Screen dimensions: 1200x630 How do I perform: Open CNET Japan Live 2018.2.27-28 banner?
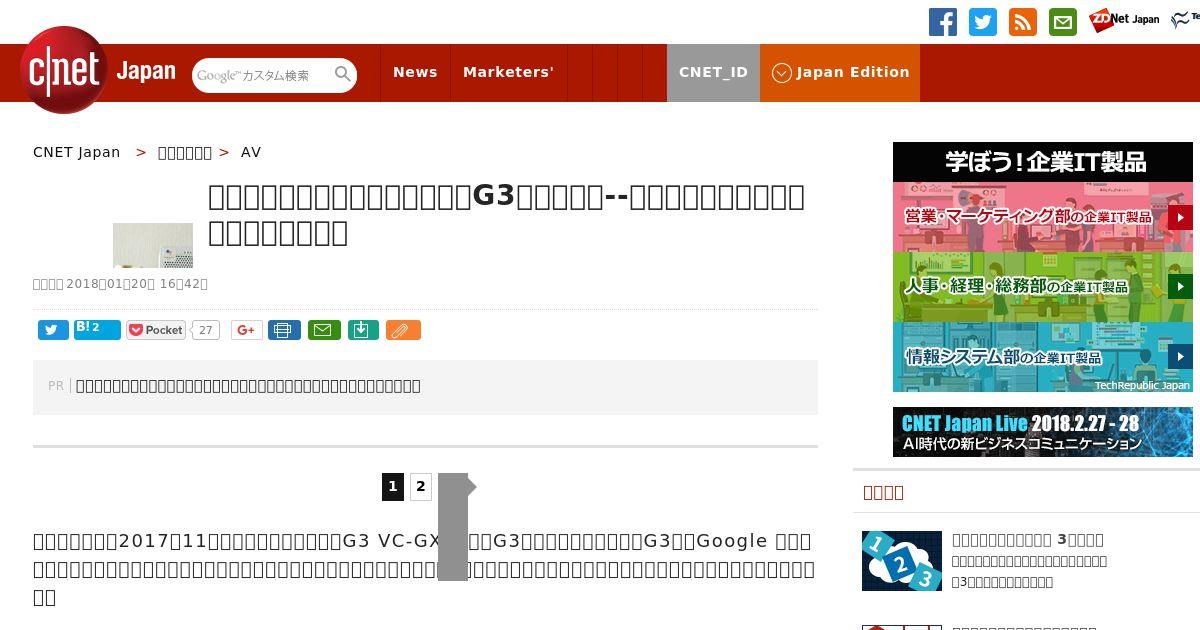1043,432
